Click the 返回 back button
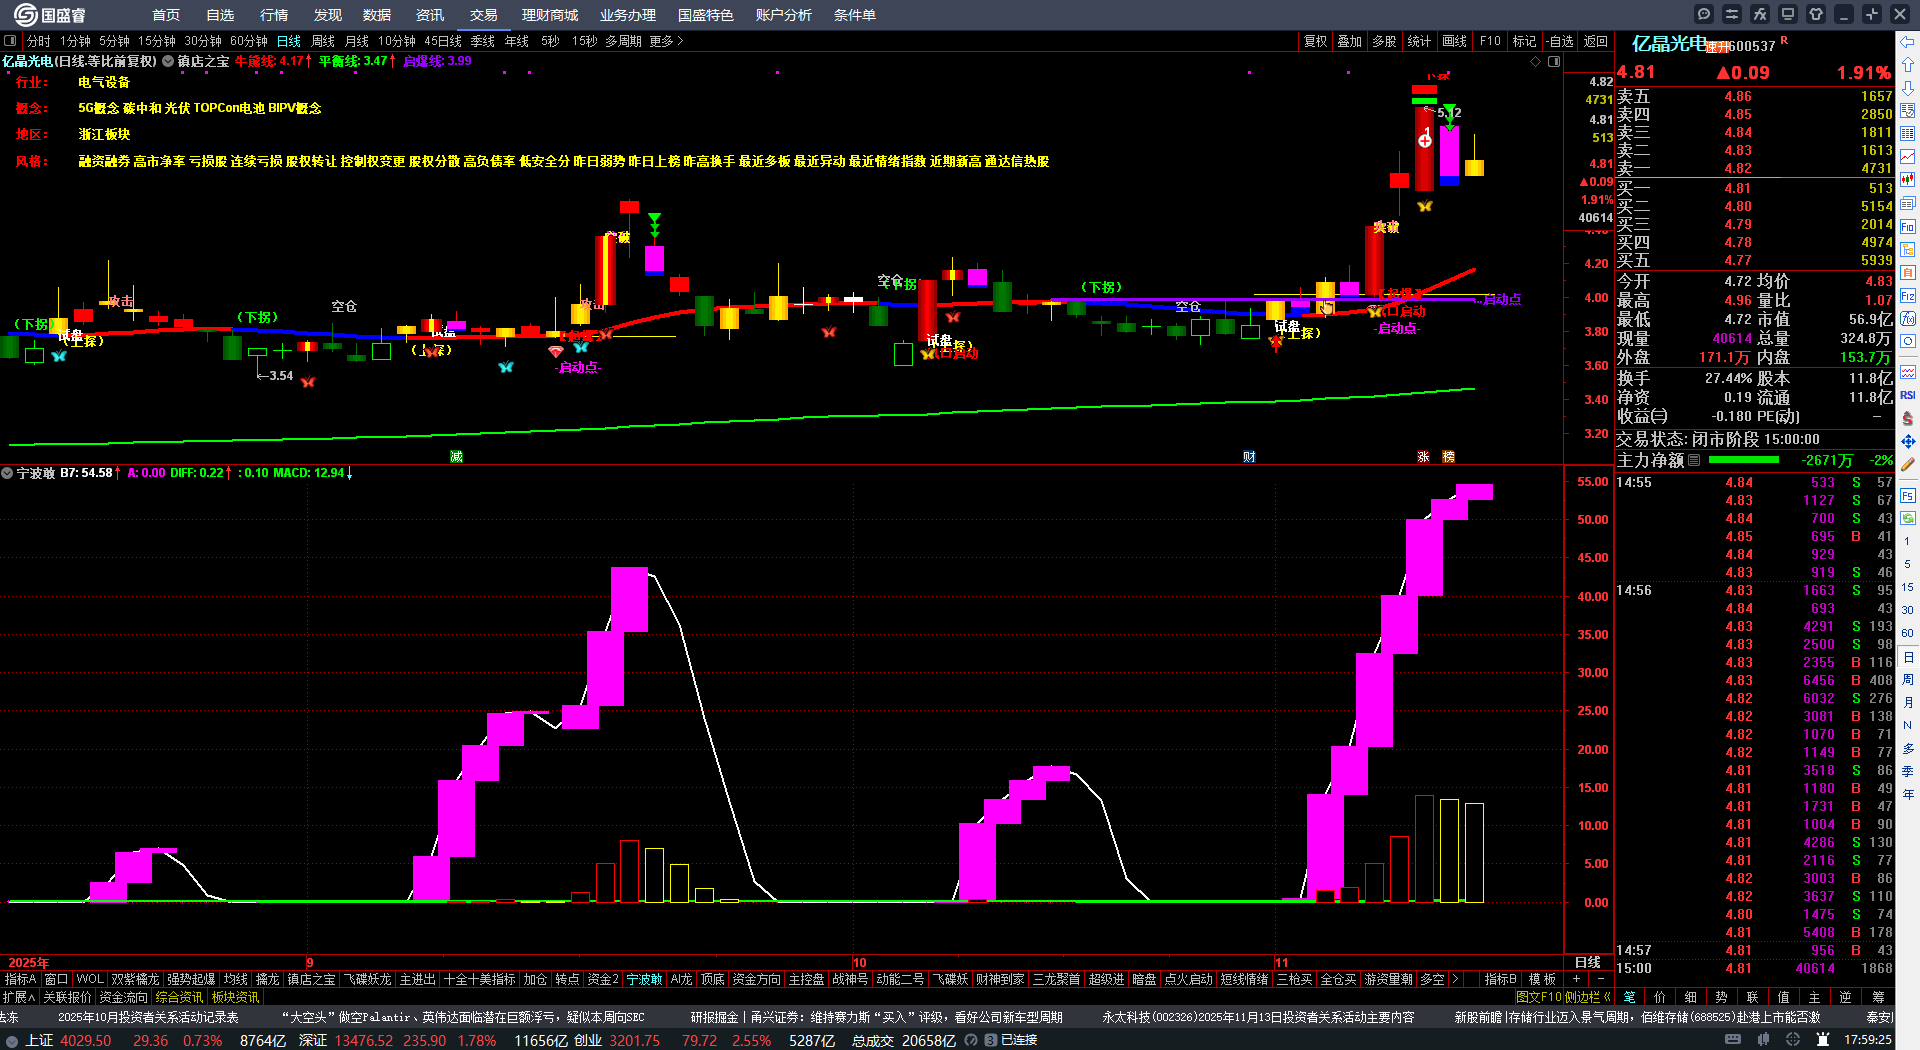Viewport: 1920px width, 1050px height. (1596, 41)
